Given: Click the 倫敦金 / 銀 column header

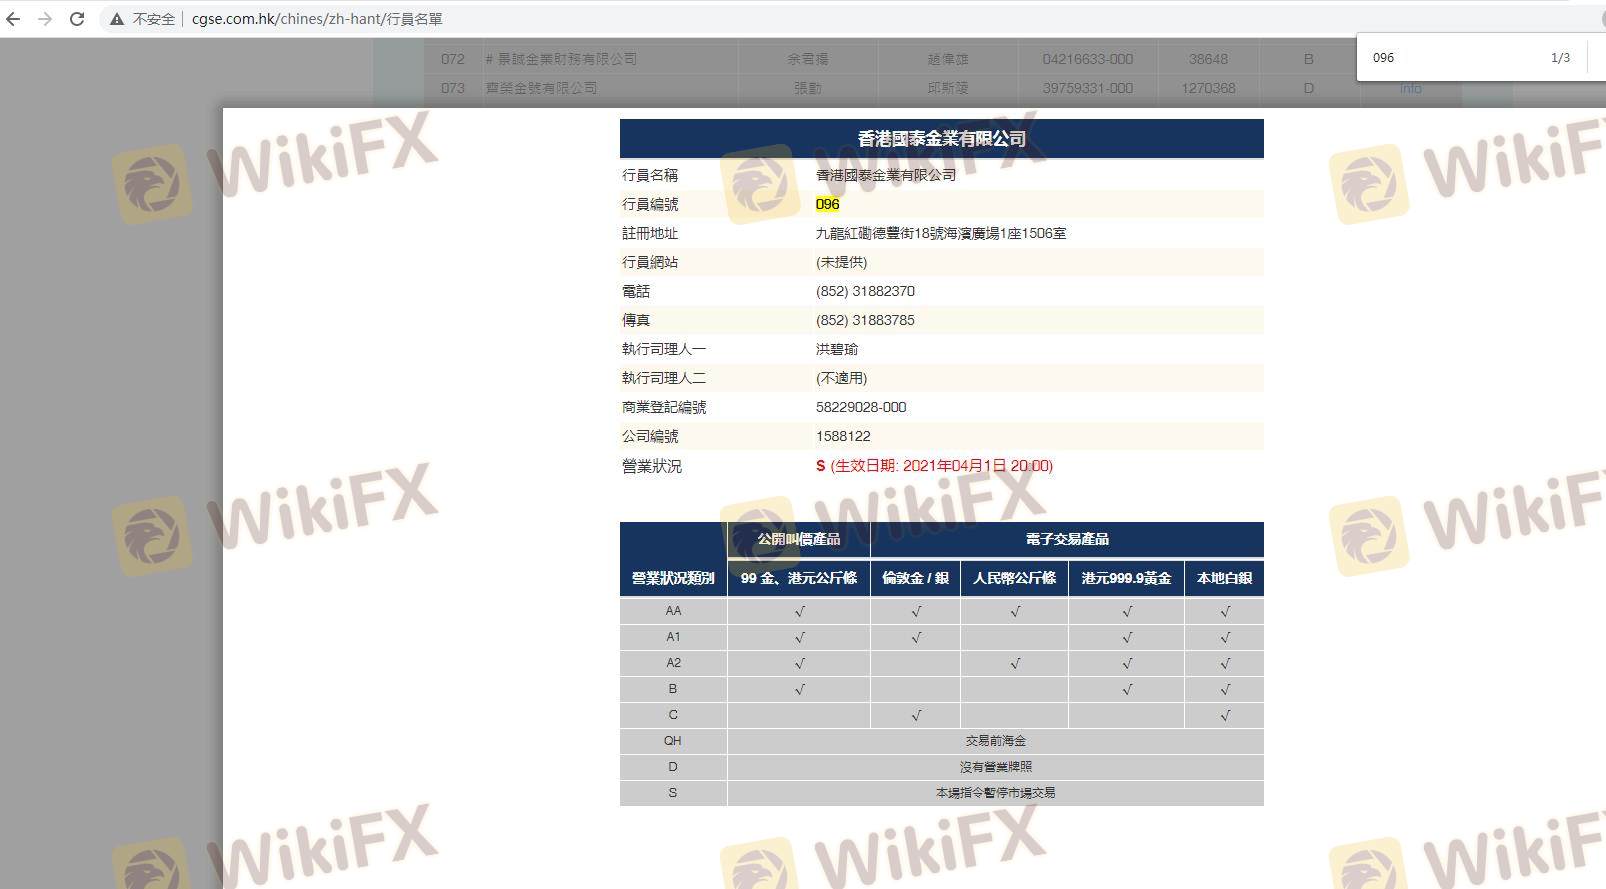Looking at the screenshot, I should pyautogui.click(x=916, y=578).
